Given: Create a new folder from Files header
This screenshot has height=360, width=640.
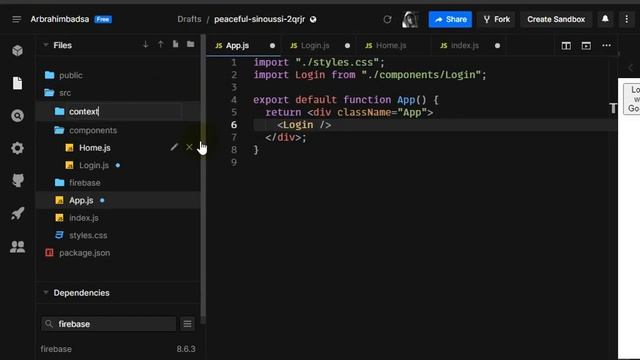Looking at the screenshot, I should coord(191,44).
